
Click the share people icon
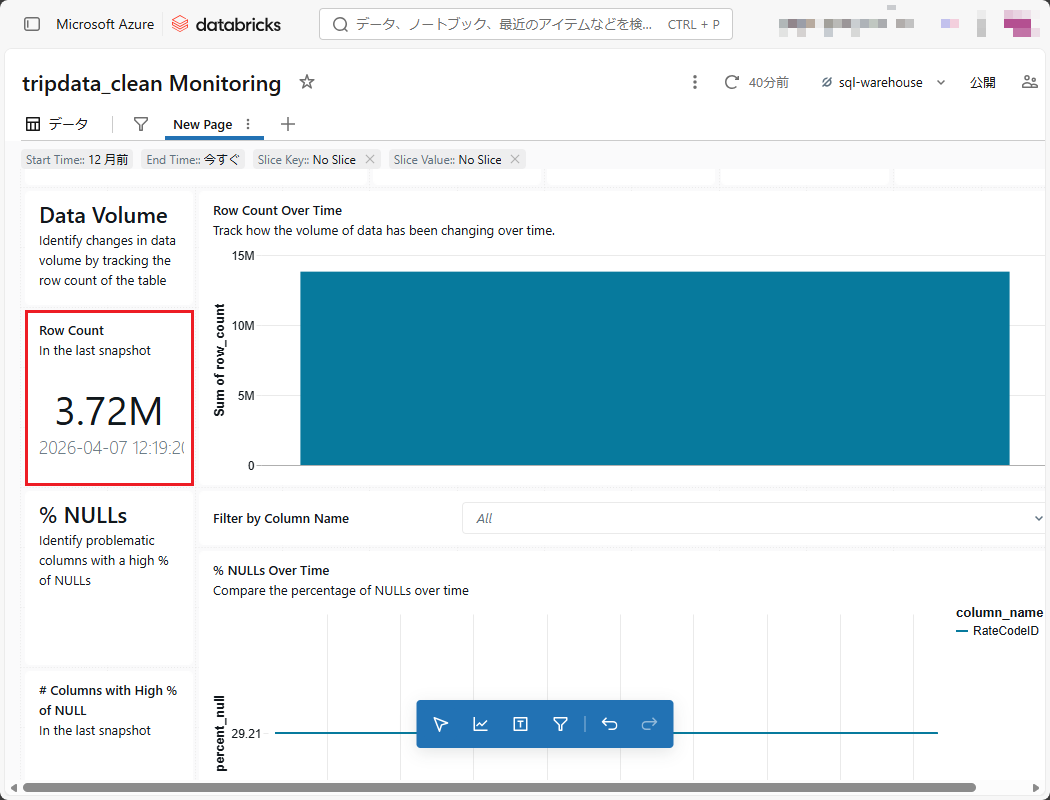[1029, 82]
